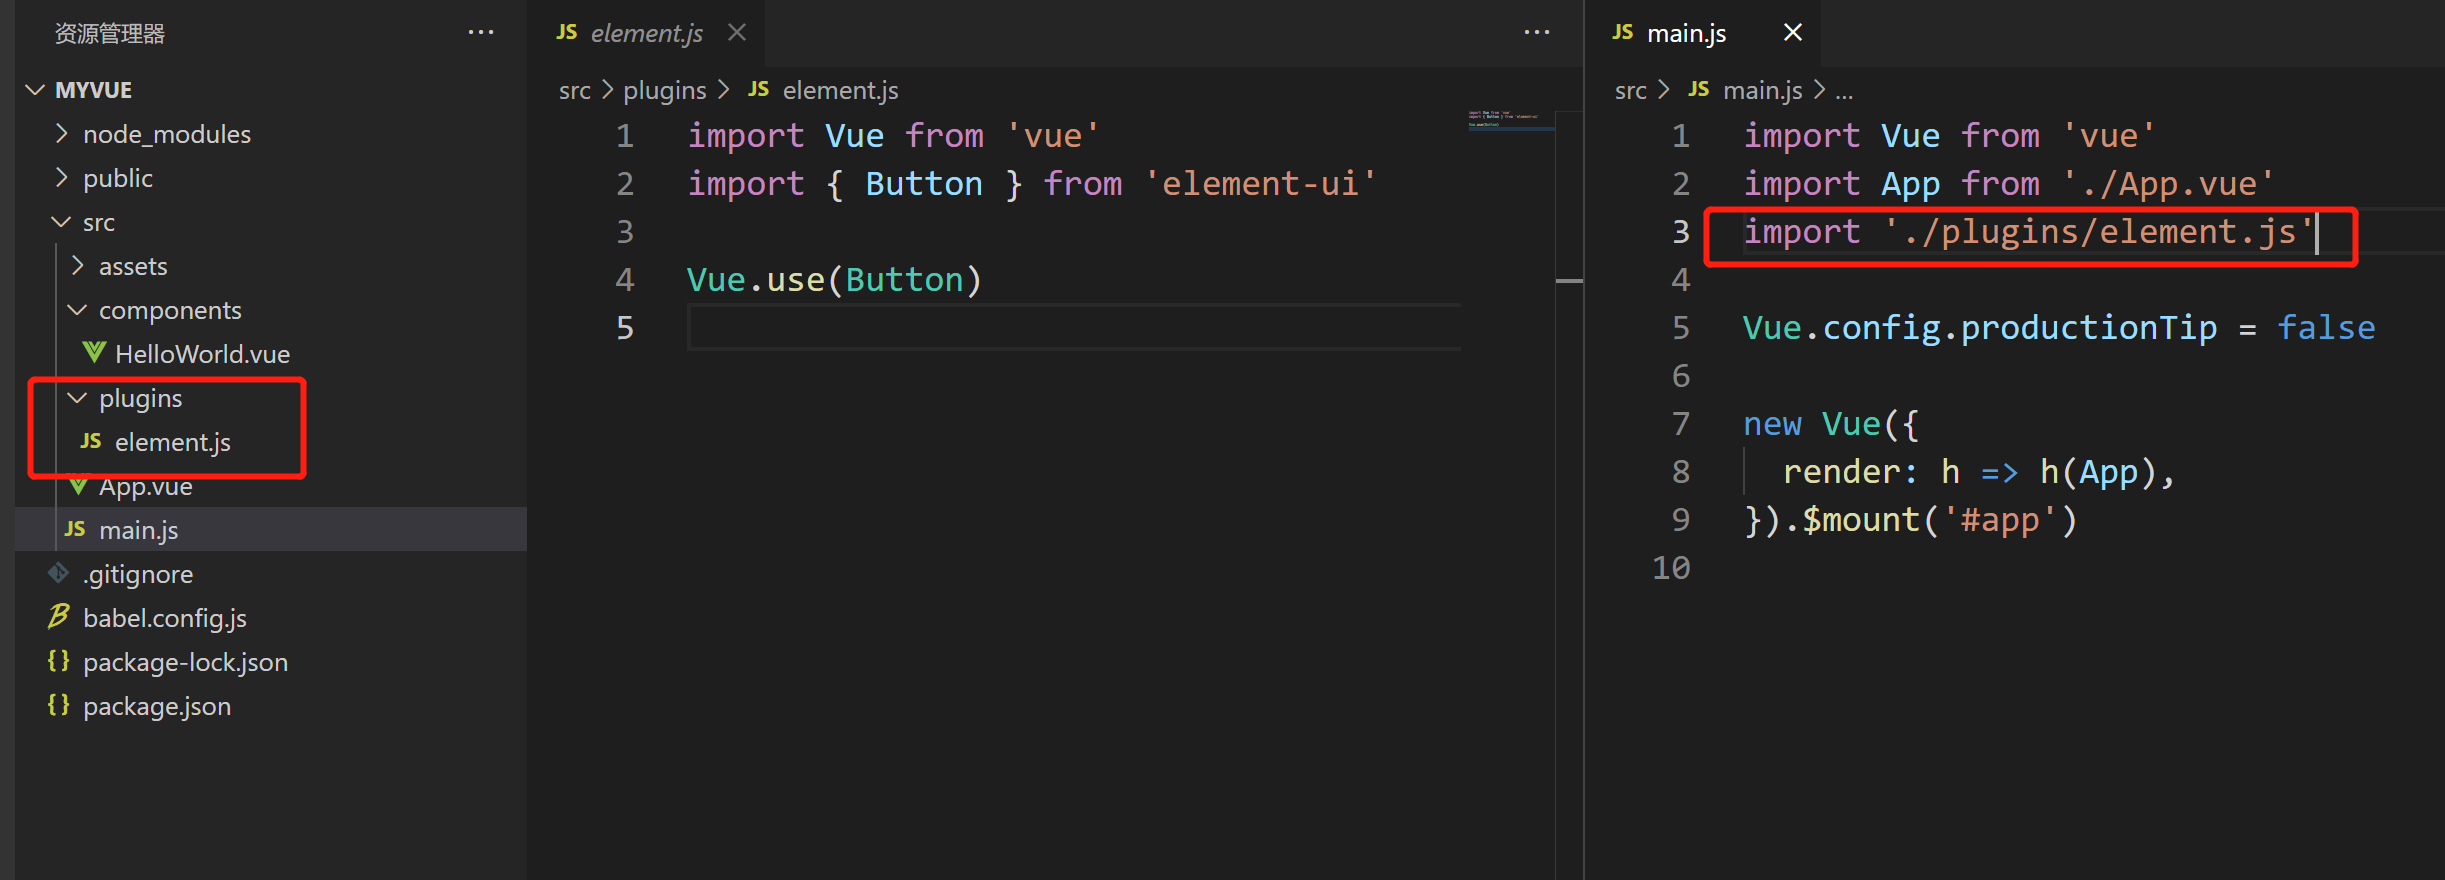Click the Babel icon of babel.config.js

pos(59,617)
